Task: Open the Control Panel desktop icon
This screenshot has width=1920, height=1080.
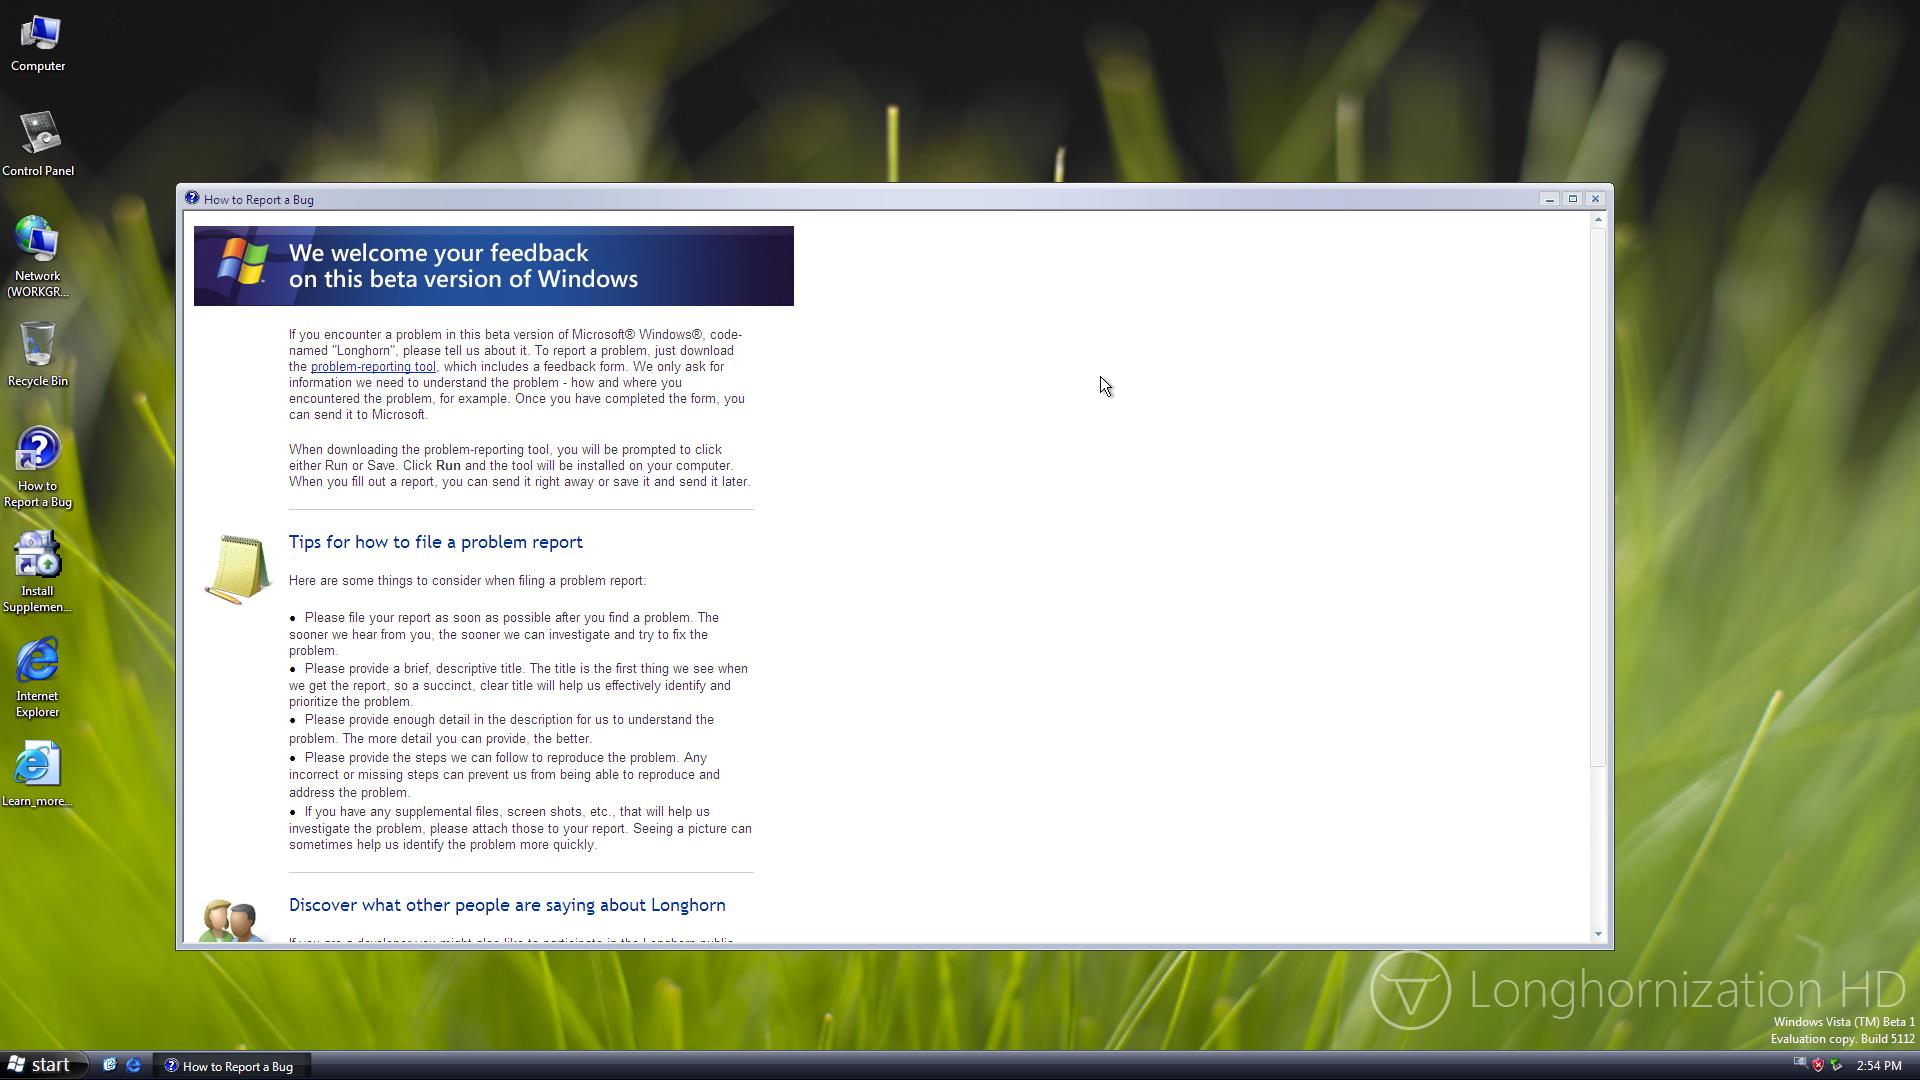Action: (38, 144)
